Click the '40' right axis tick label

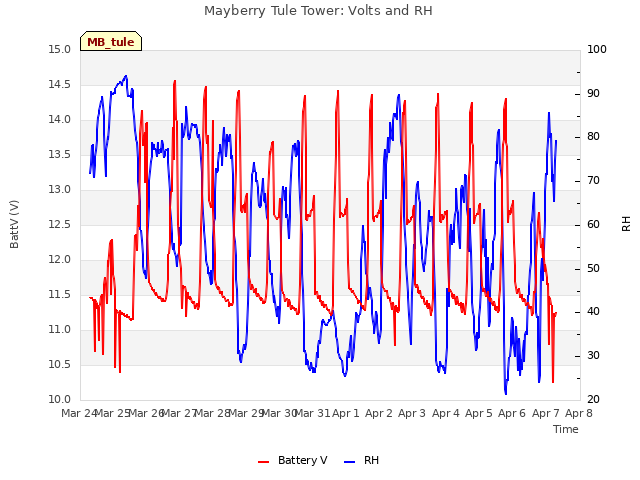point(593,312)
